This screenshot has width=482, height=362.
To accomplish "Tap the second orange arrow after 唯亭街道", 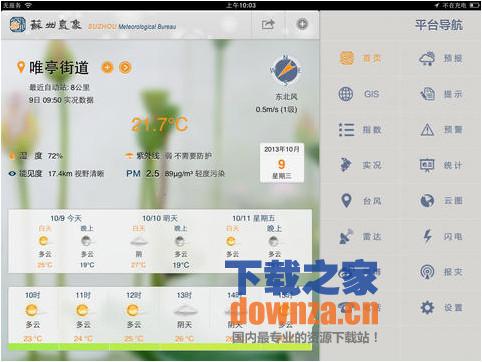I will pos(125,68).
